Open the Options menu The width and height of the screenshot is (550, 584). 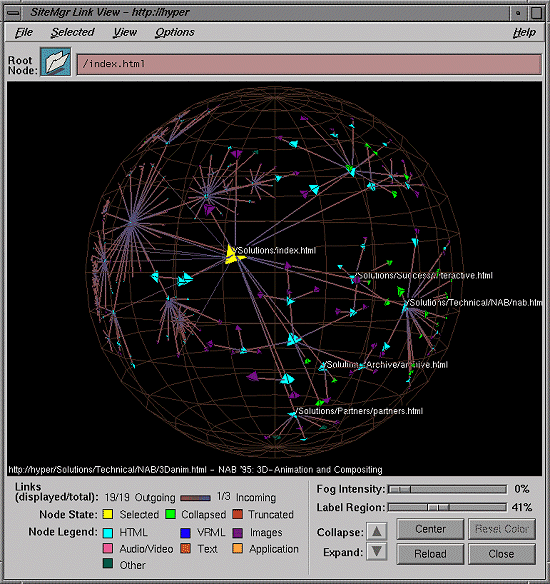pos(175,33)
